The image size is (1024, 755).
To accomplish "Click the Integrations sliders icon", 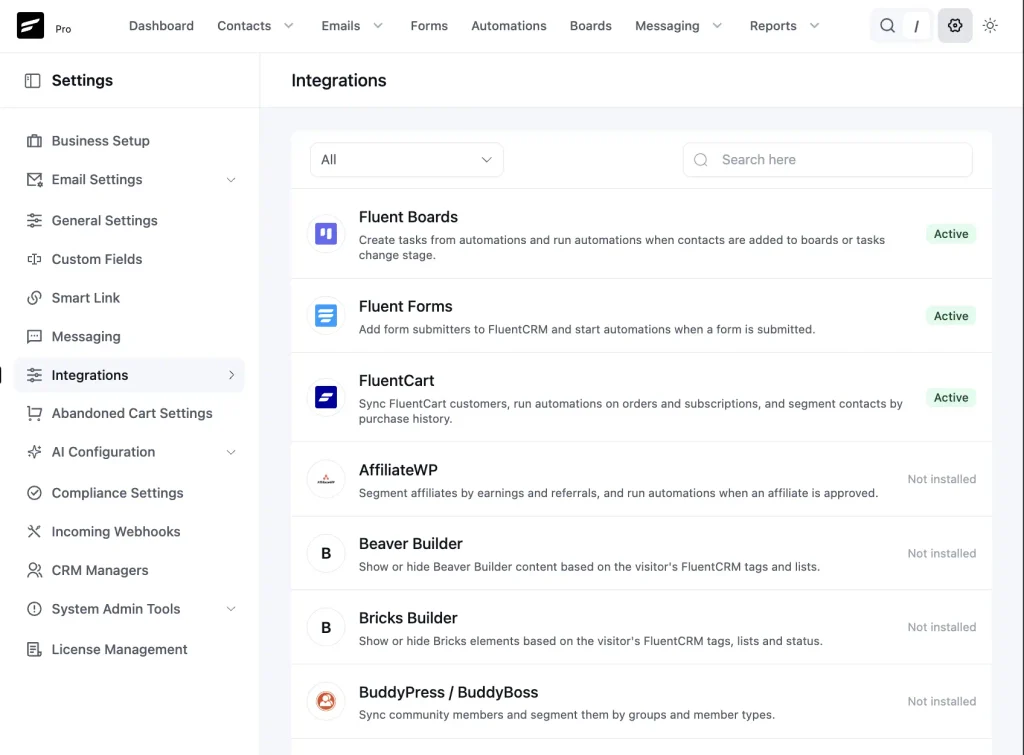I will (x=34, y=375).
